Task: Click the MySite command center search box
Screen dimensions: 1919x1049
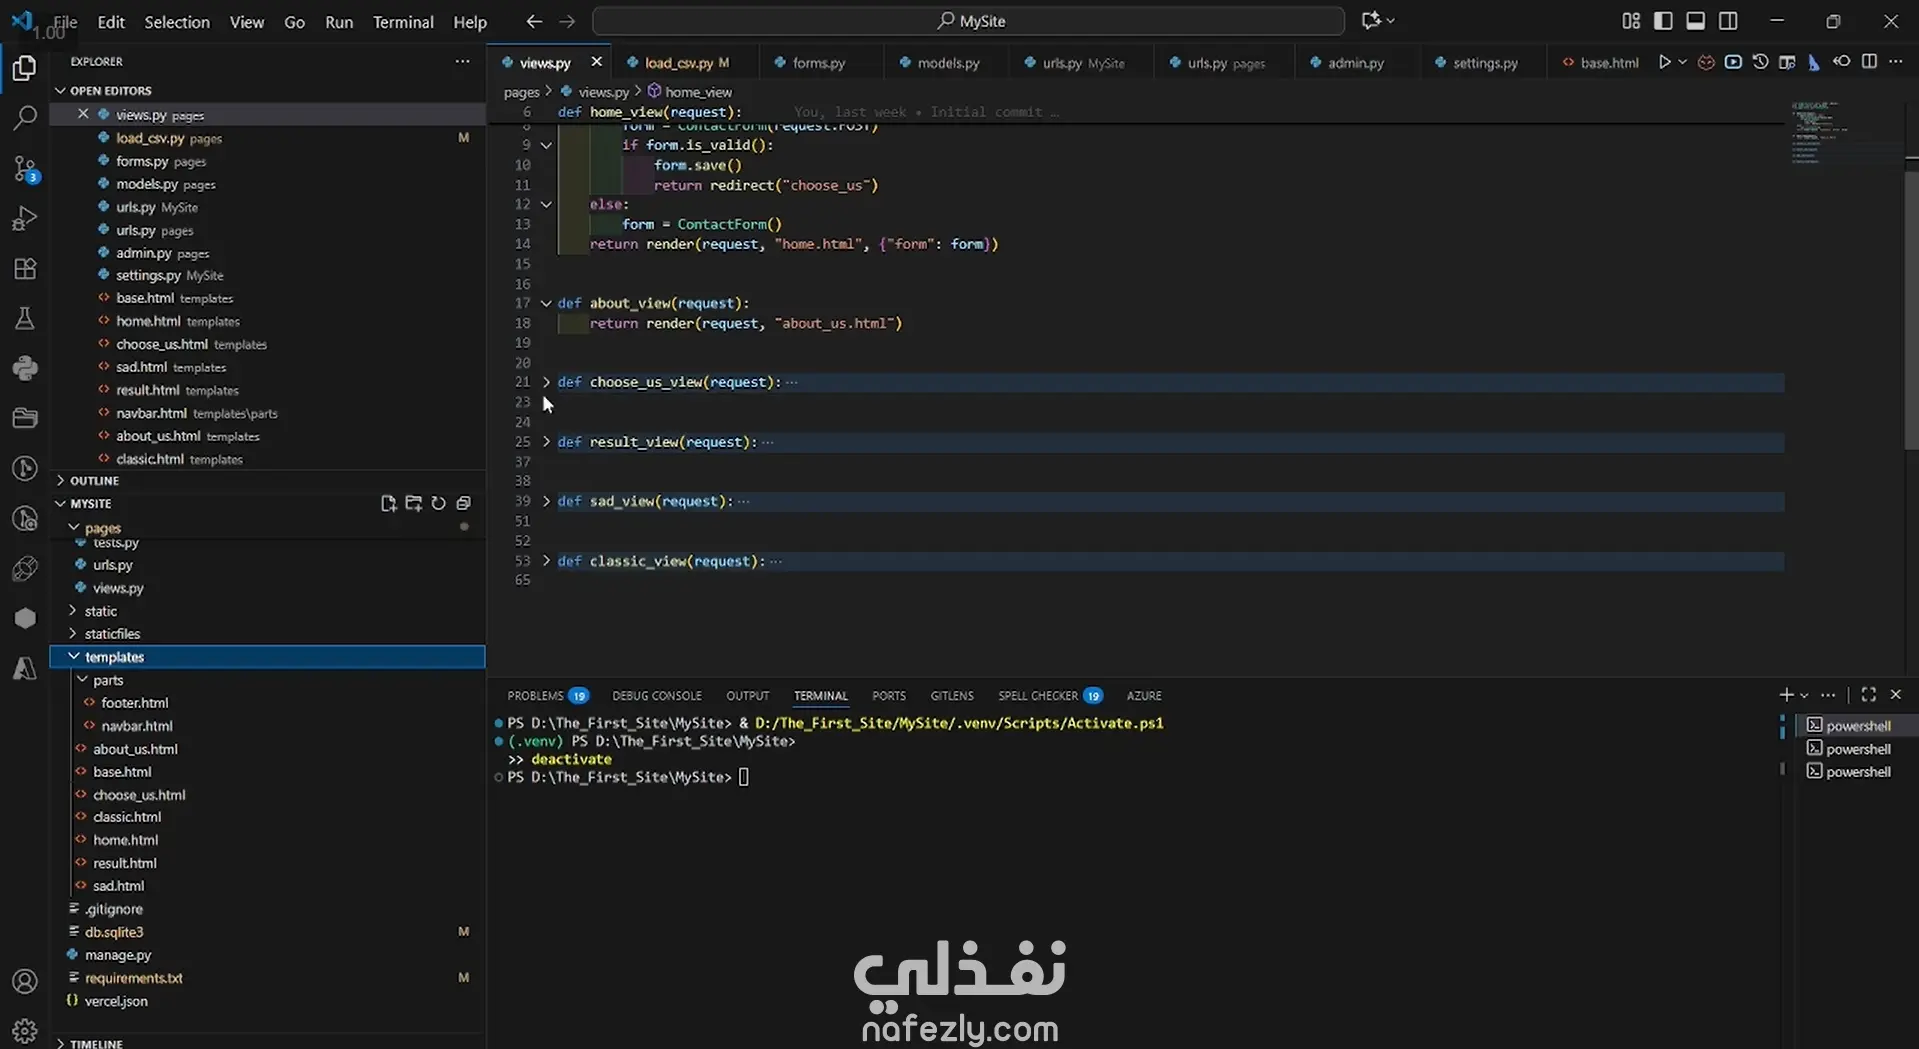Action: point(968,21)
